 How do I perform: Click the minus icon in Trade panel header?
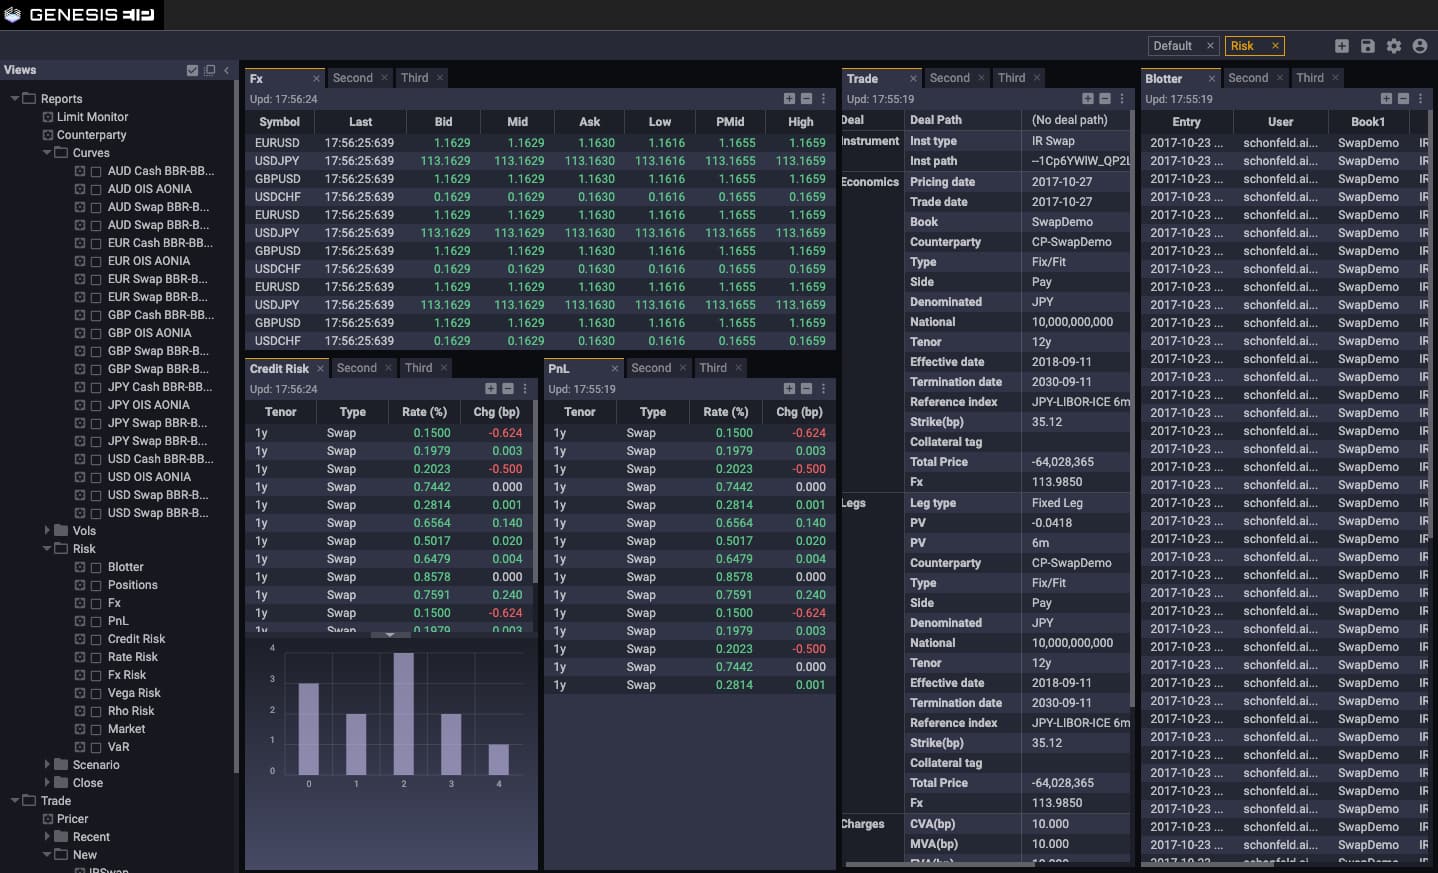pyautogui.click(x=1105, y=99)
